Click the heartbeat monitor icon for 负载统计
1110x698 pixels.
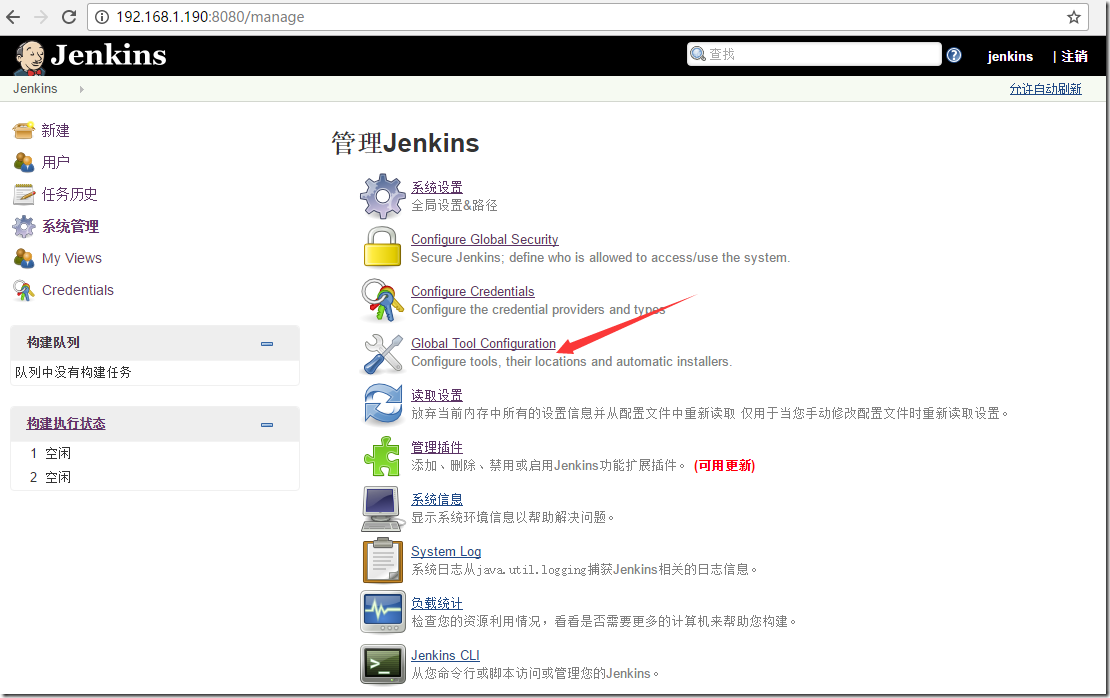[x=382, y=612]
